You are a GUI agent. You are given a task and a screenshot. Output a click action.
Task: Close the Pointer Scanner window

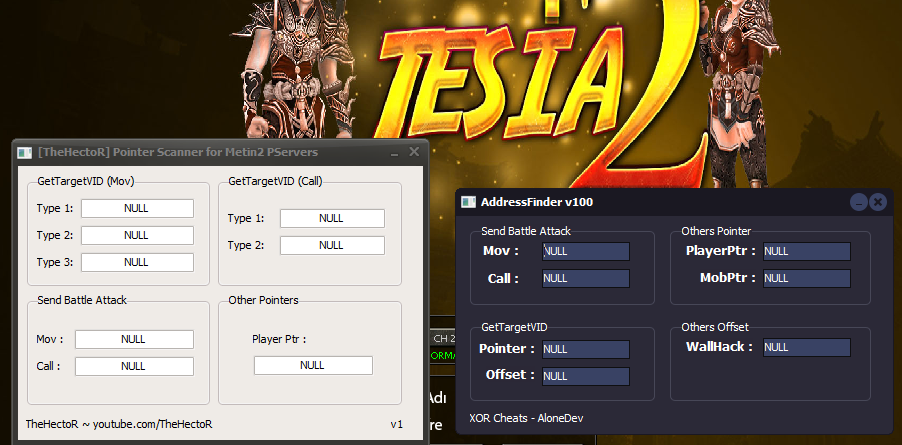click(x=414, y=152)
